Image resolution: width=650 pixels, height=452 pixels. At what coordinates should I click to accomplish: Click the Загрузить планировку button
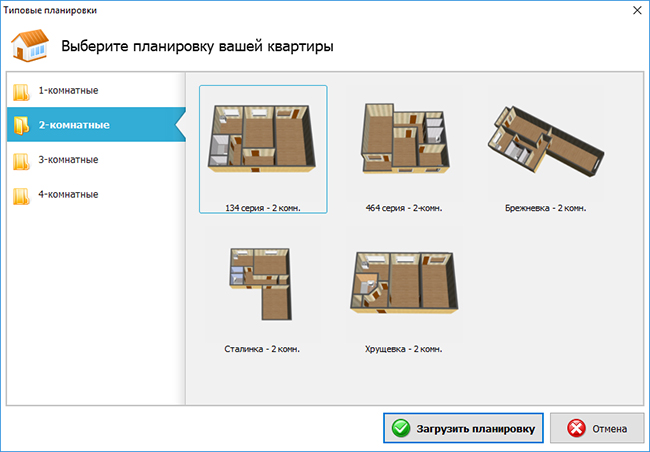point(463,428)
